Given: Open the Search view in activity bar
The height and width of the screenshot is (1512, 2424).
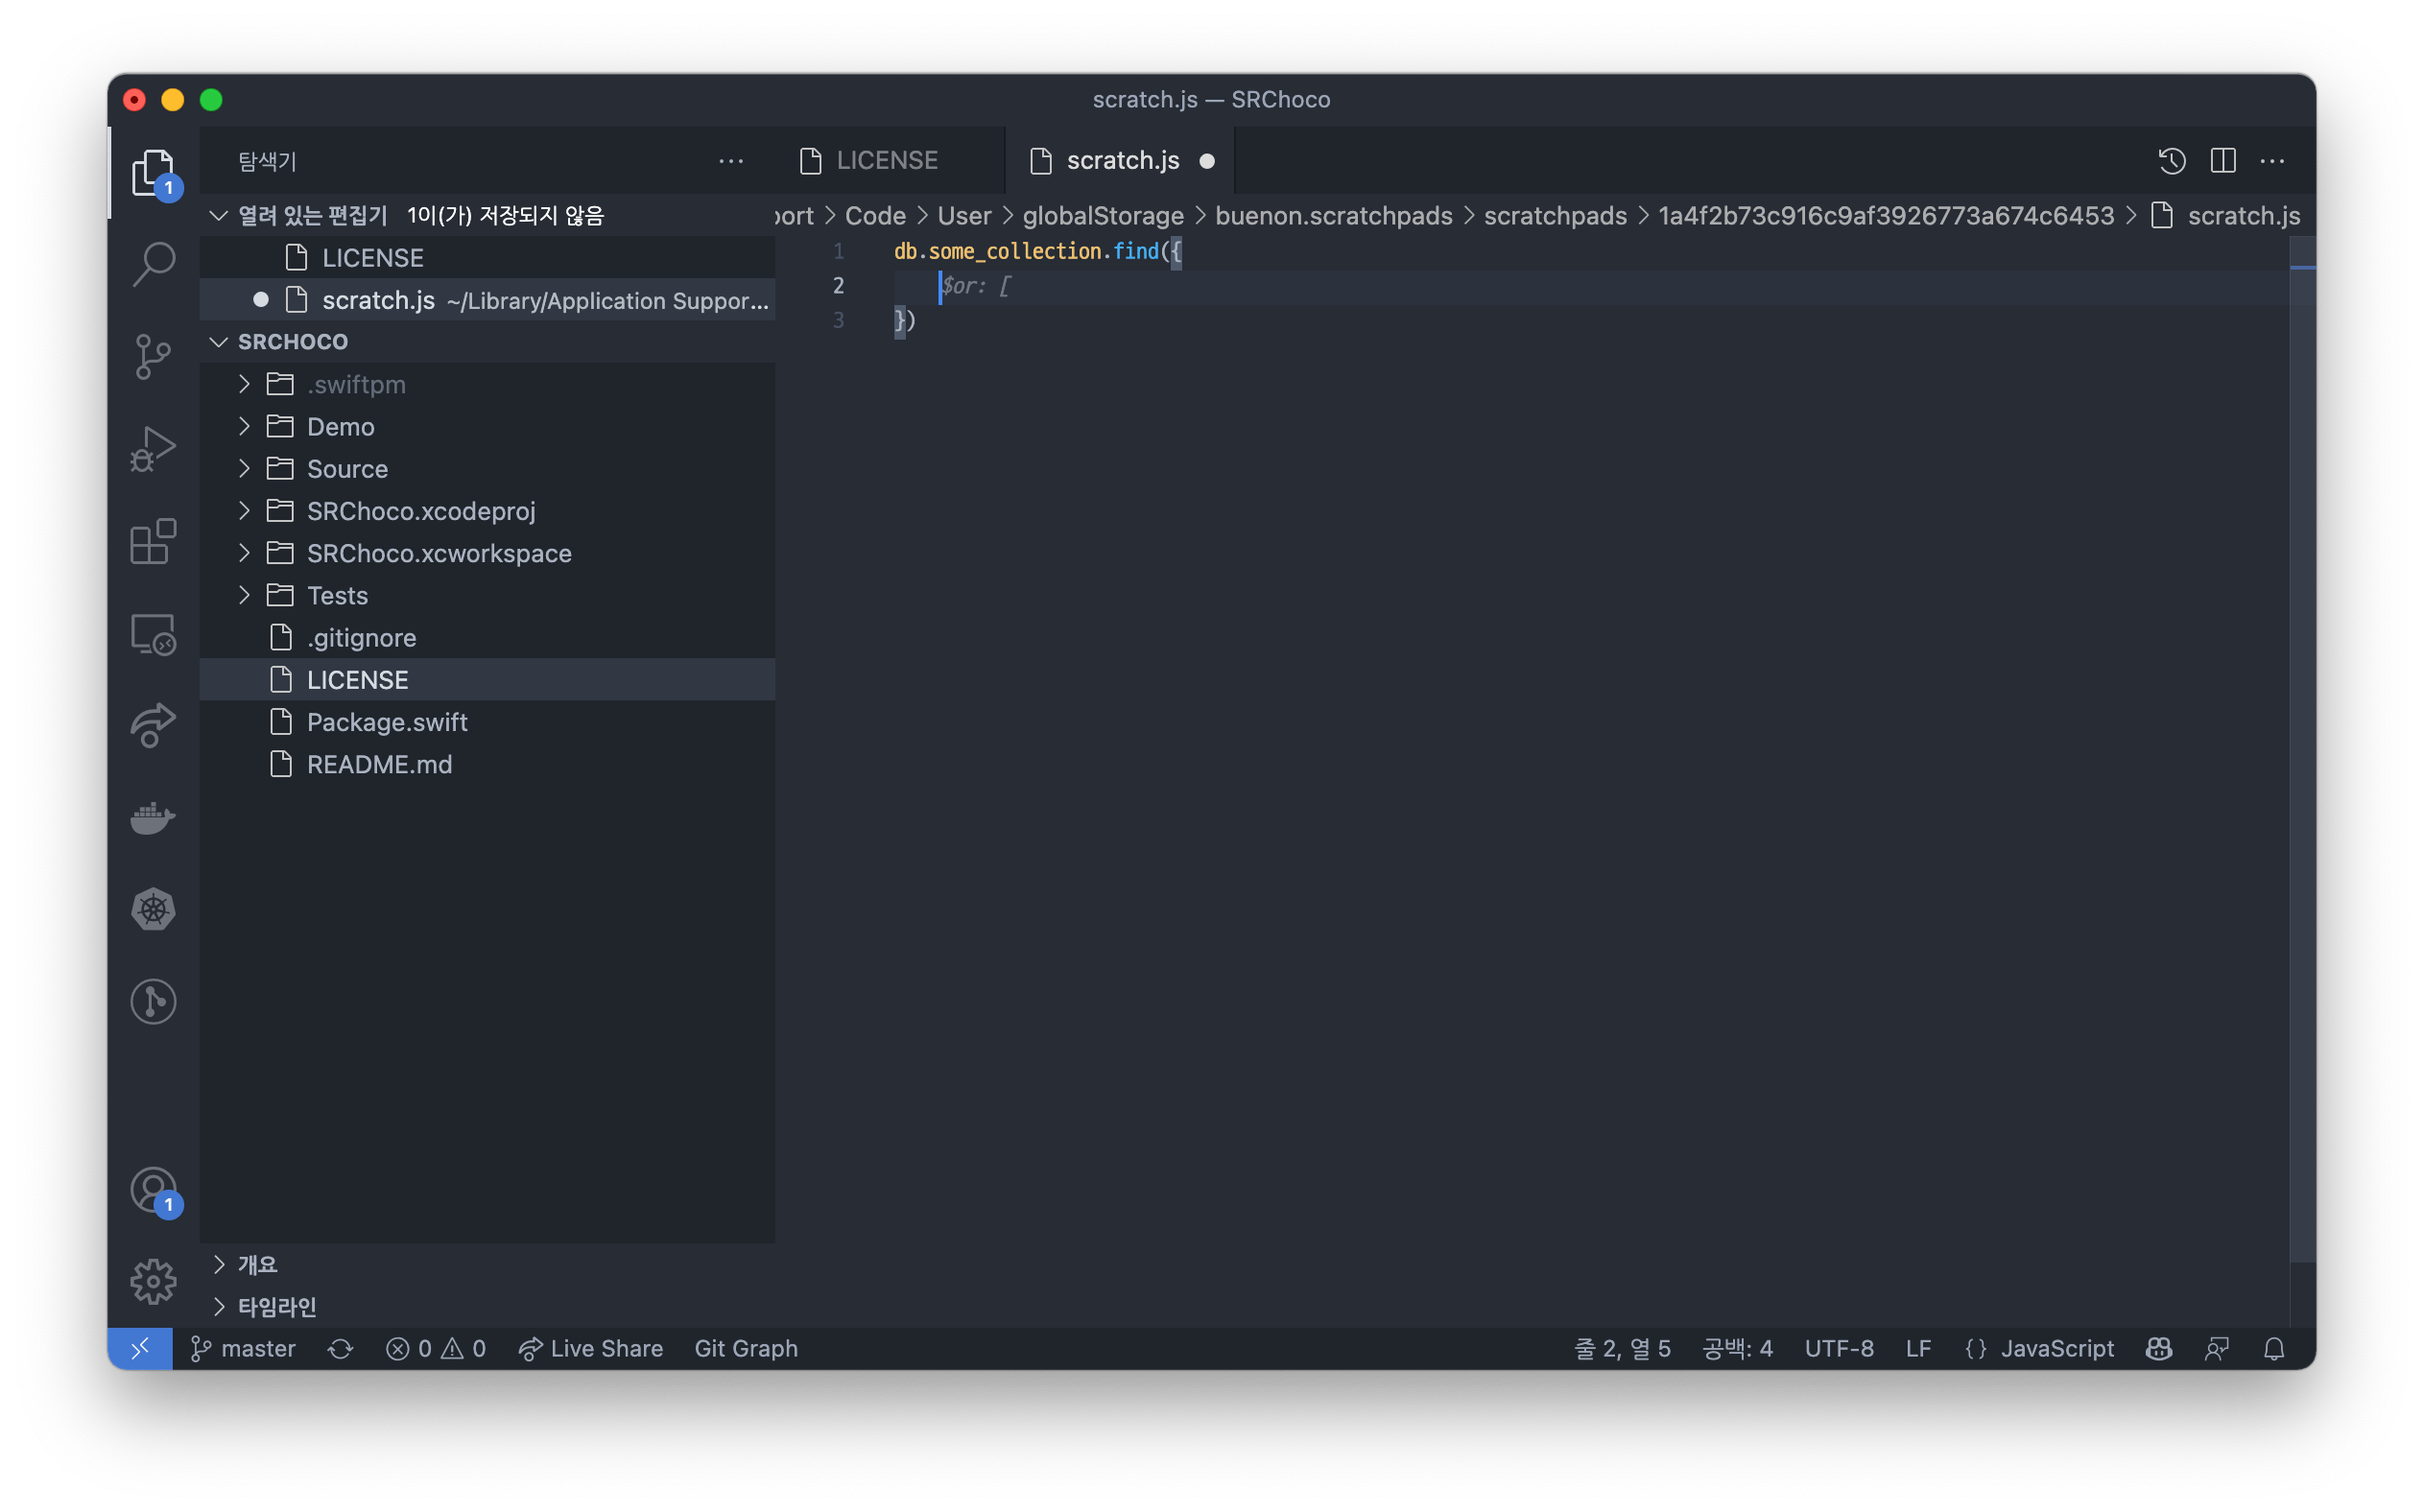Looking at the screenshot, I should click(x=153, y=265).
